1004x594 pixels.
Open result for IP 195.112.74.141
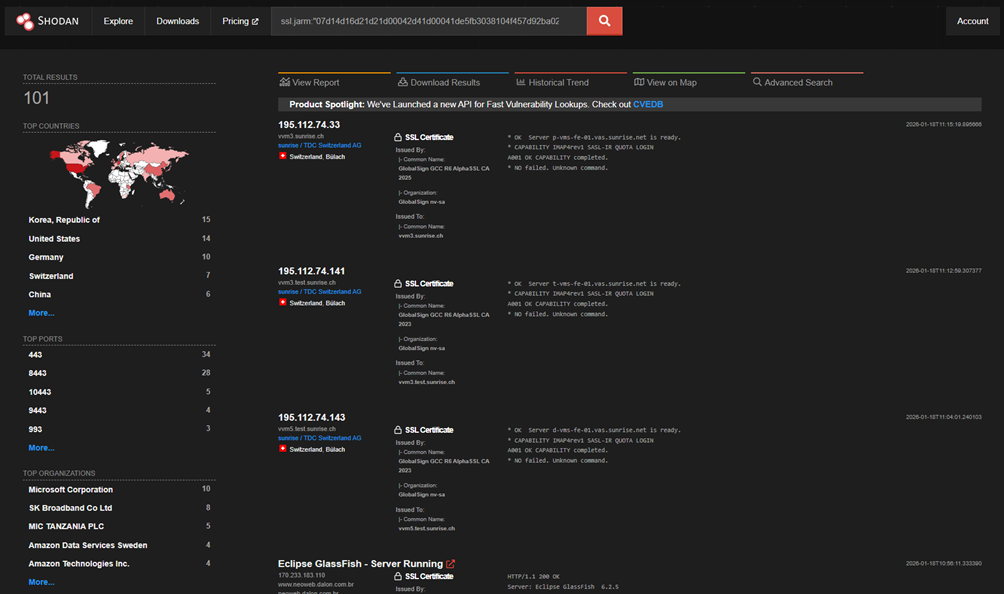[311, 271]
